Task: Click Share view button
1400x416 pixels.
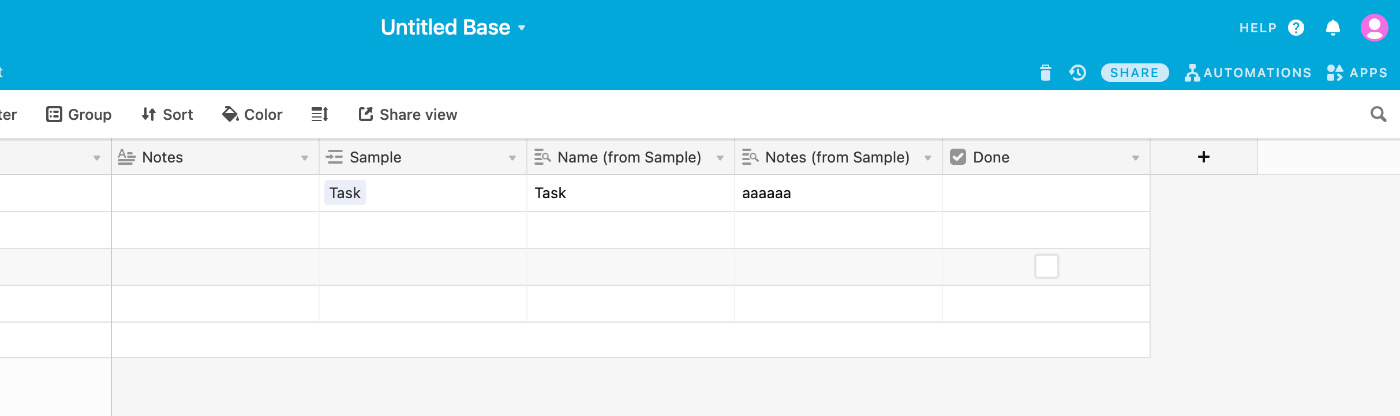Action: click(x=407, y=115)
